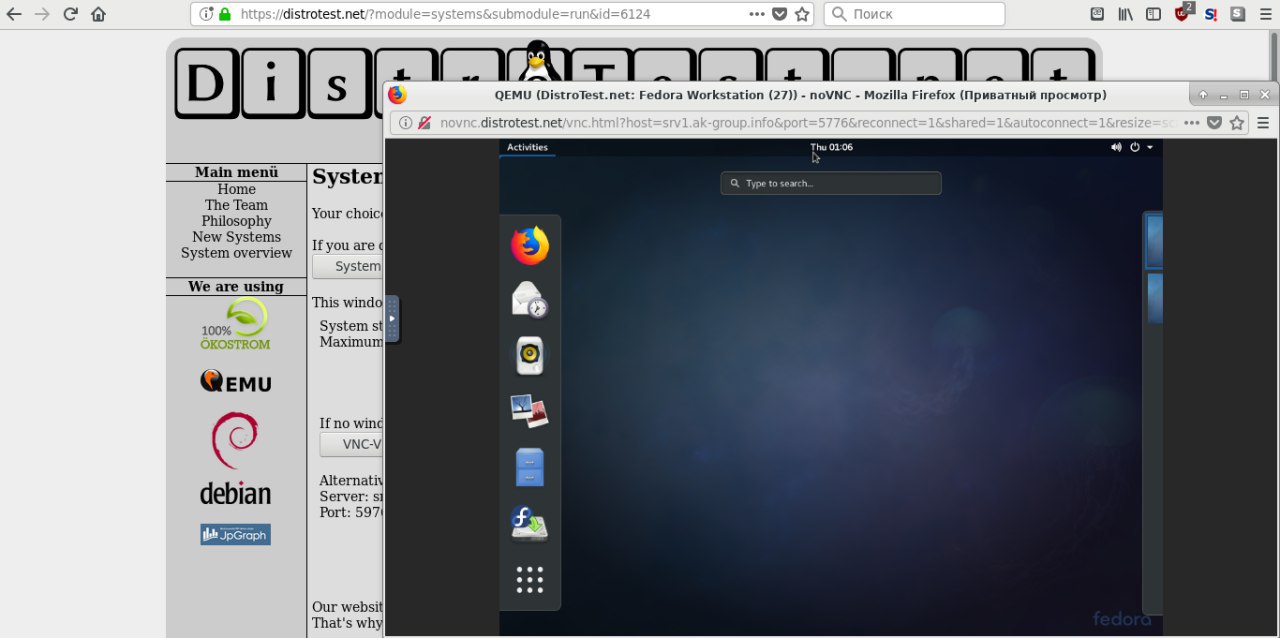Click the uBlock Origin extension icon
This screenshot has height=638, width=1280.
pos(1183,13)
